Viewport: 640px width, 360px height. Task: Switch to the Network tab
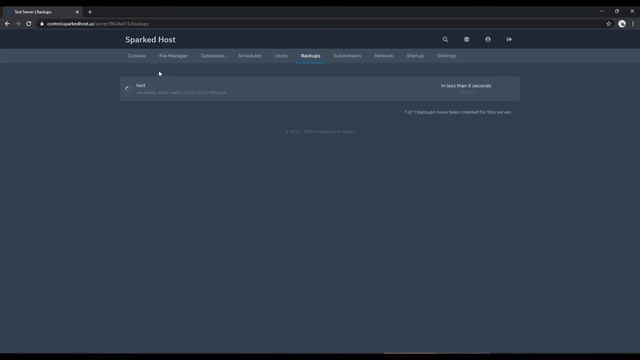pos(384,56)
